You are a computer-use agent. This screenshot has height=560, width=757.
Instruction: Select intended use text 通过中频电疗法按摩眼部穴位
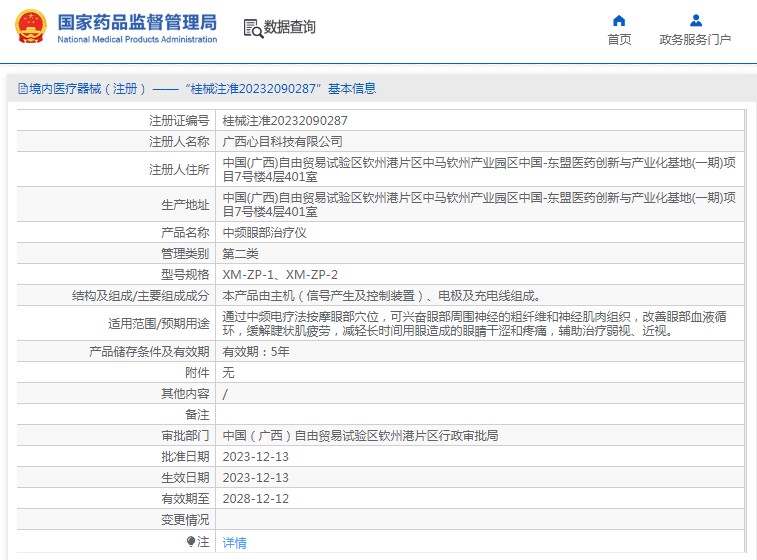pyautogui.click(x=475, y=323)
